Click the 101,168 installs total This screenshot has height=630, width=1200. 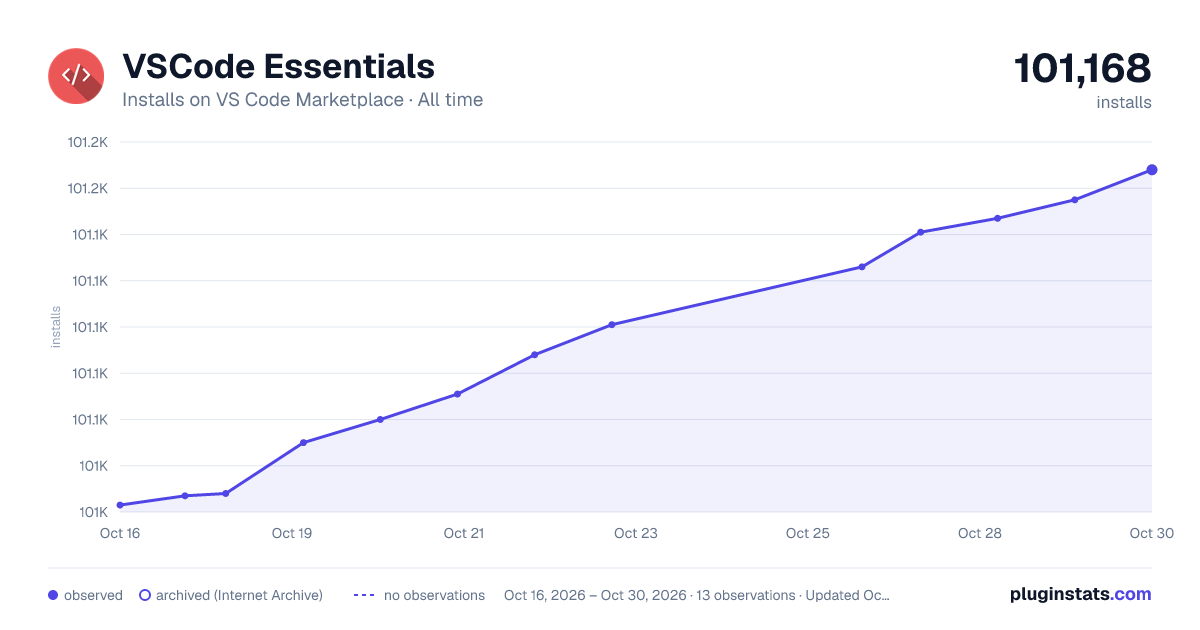point(1083,69)
